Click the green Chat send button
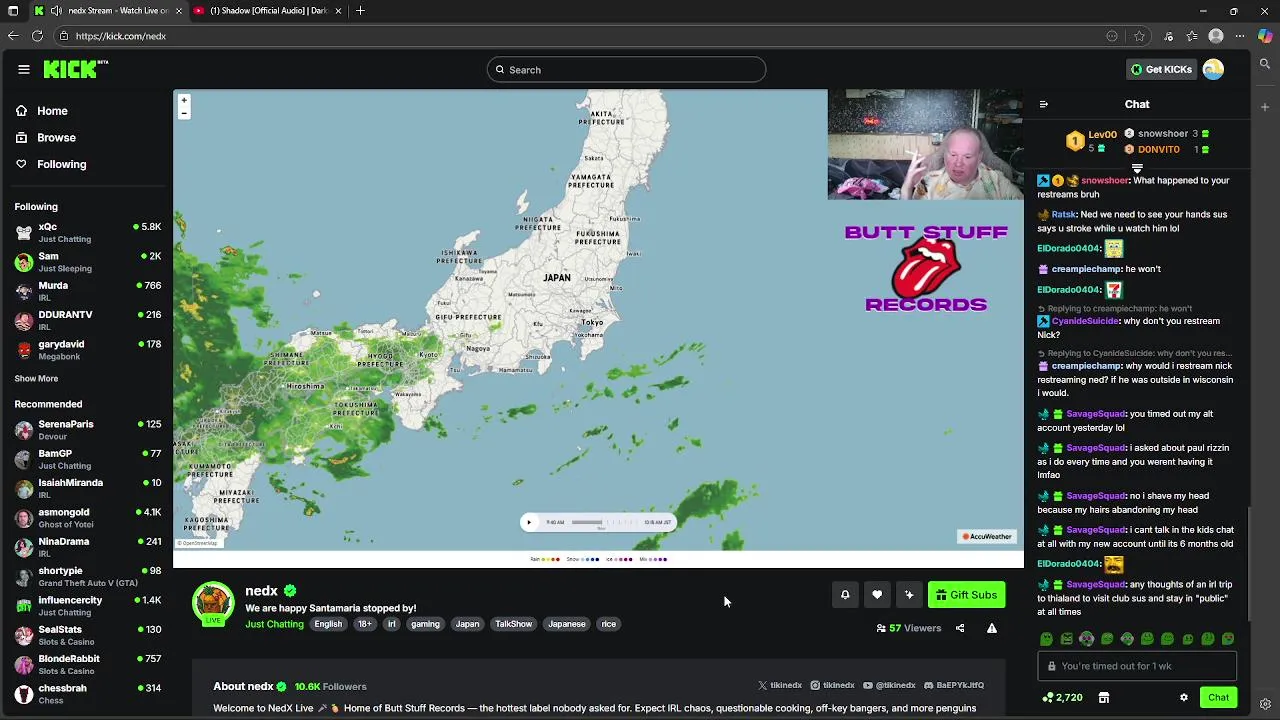 click(x=1218, y=698)
